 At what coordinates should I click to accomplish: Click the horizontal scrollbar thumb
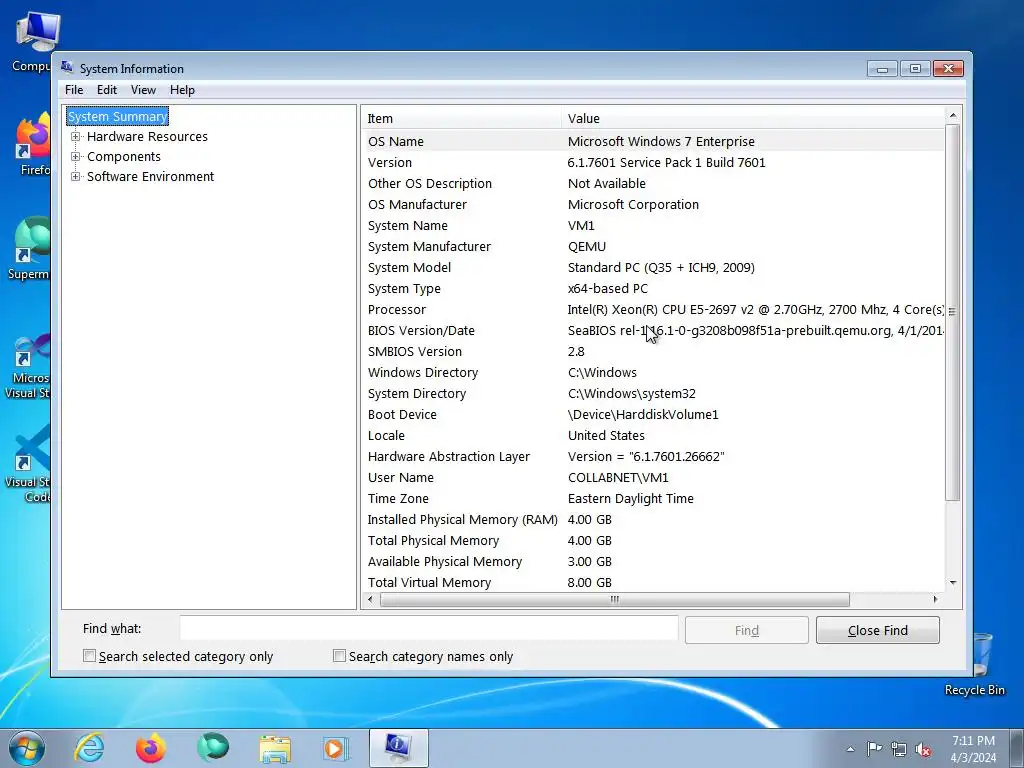pos(615,599)
